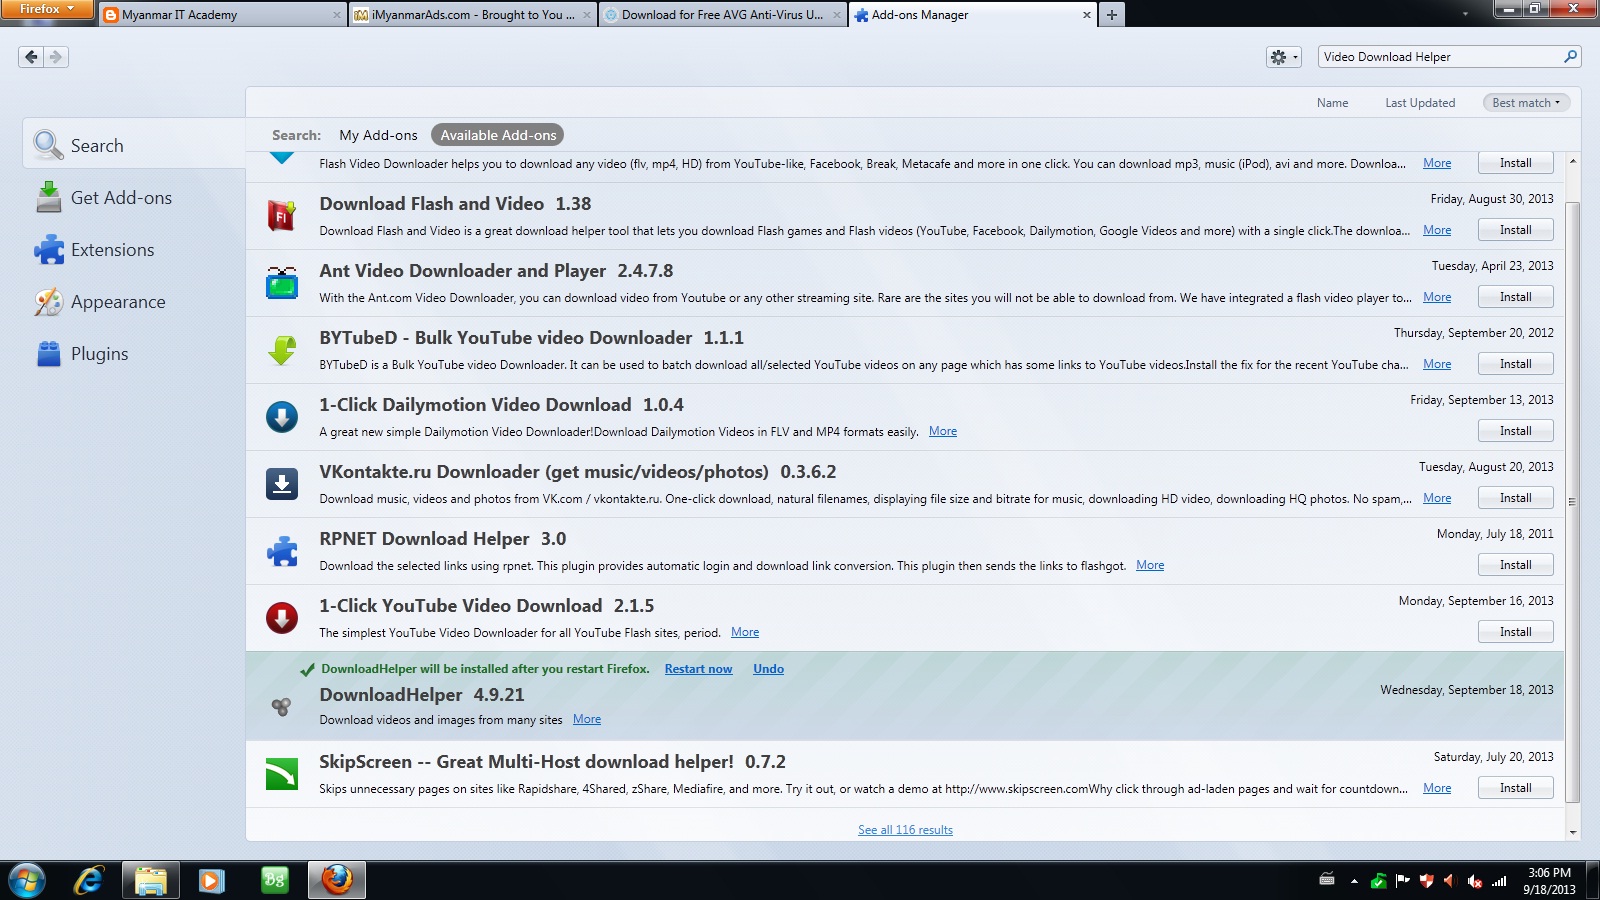Image resolution: width=1600 pixels, height=900 pixels.
Task: Open the Best match sort dropdown
Action: [x=1525, y=102]
